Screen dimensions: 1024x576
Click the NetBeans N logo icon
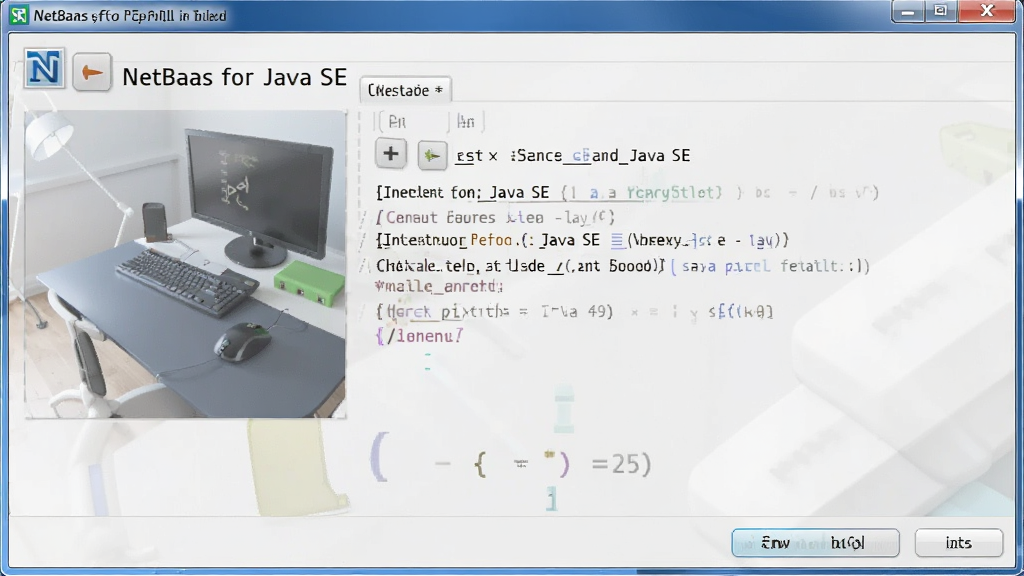point(44,69)
